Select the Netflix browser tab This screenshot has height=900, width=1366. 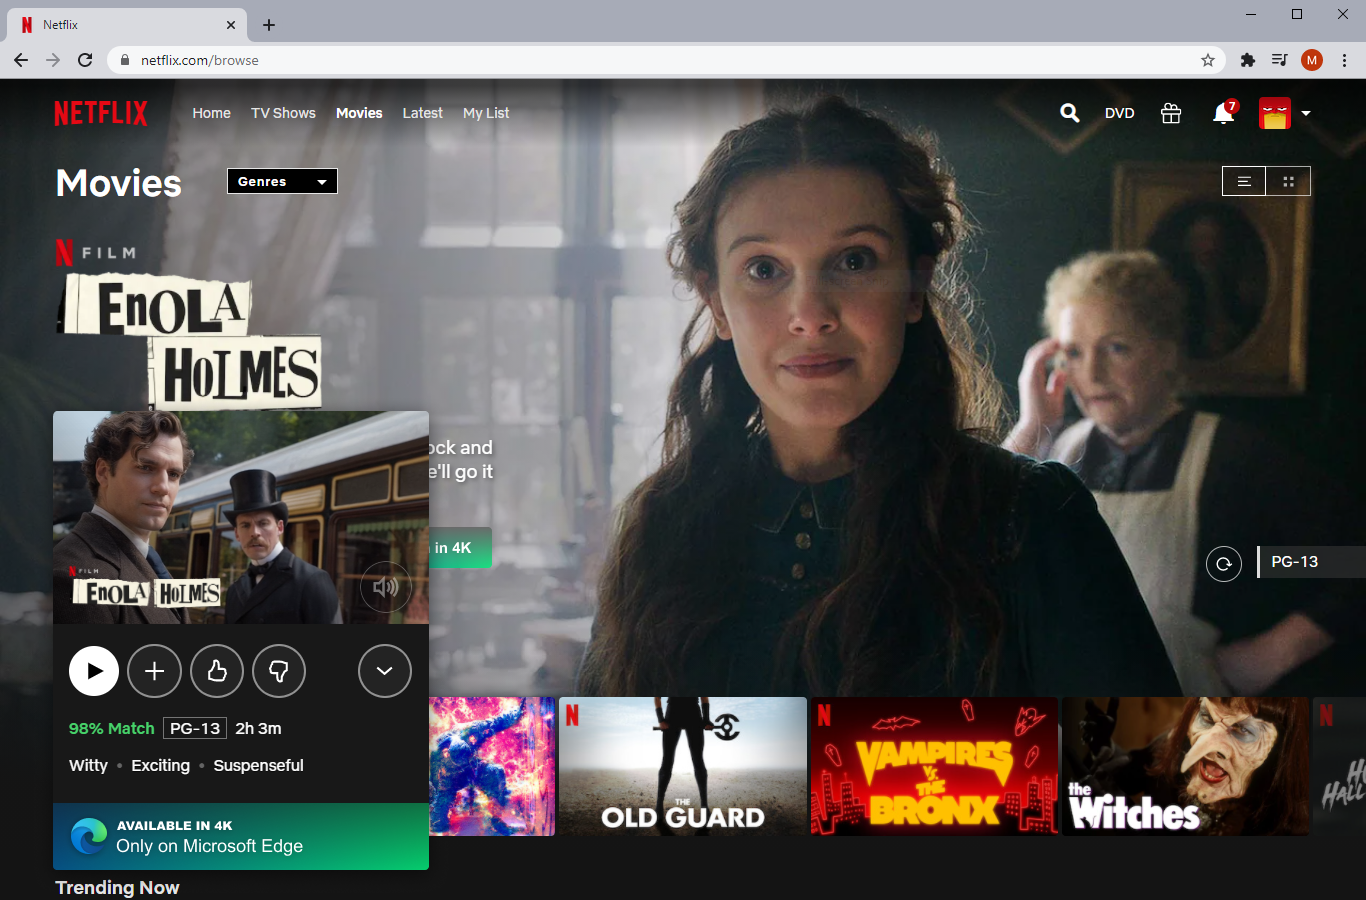tap(127, 25)
